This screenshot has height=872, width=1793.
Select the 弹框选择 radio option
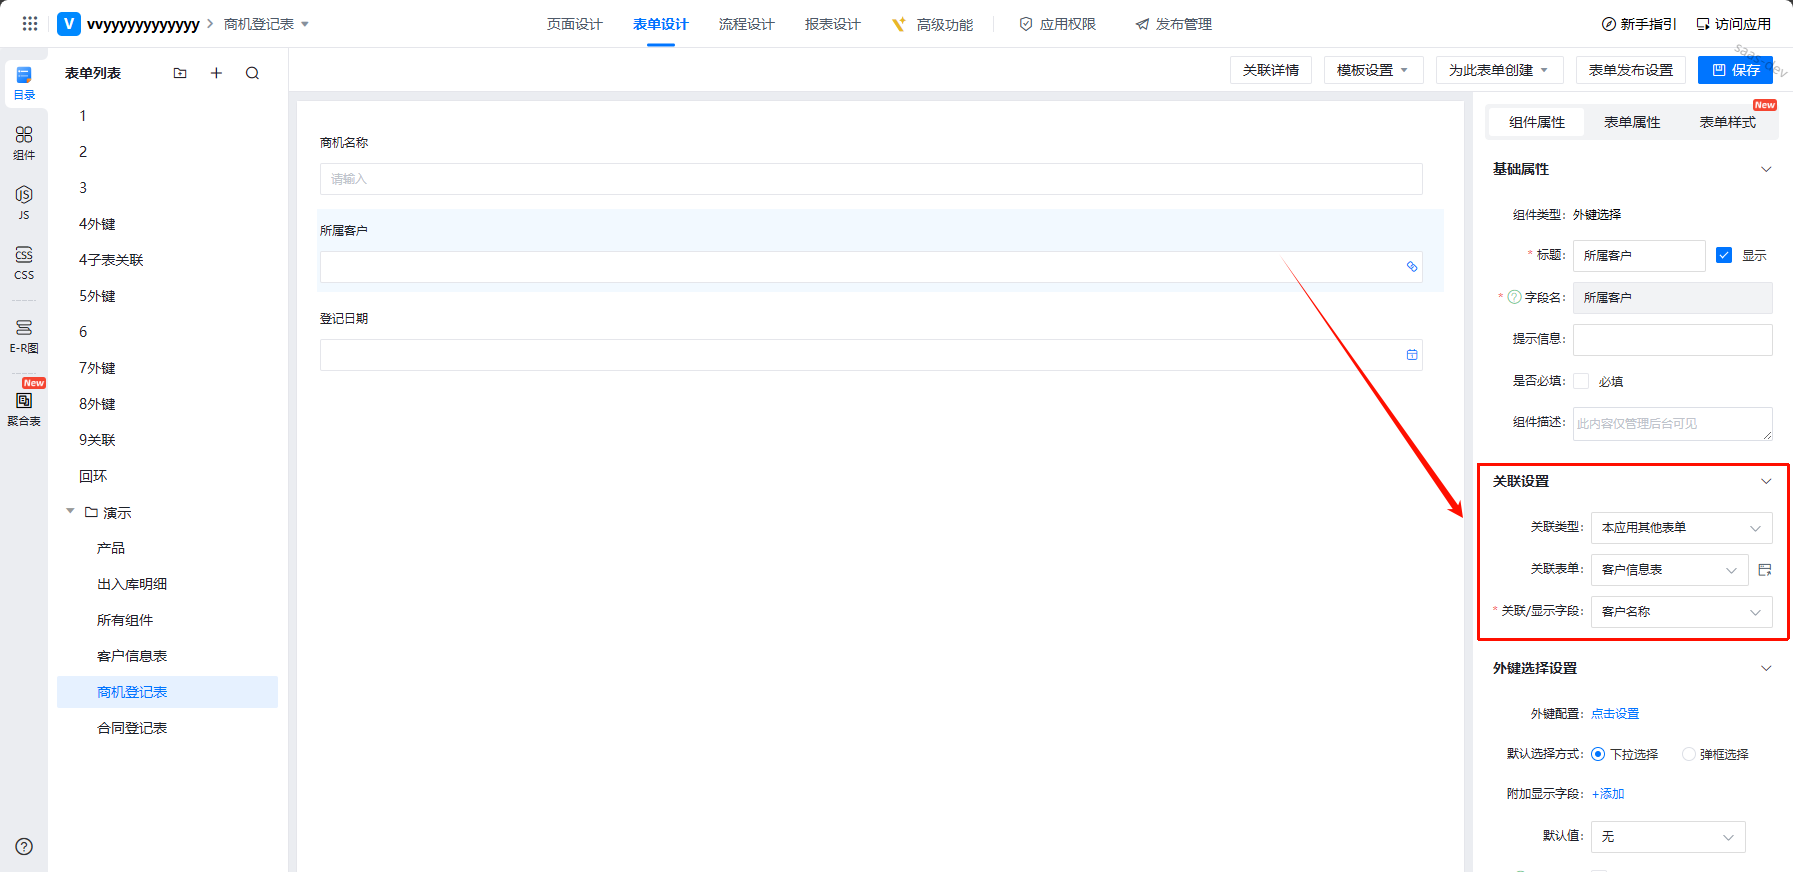[1689, 754]
